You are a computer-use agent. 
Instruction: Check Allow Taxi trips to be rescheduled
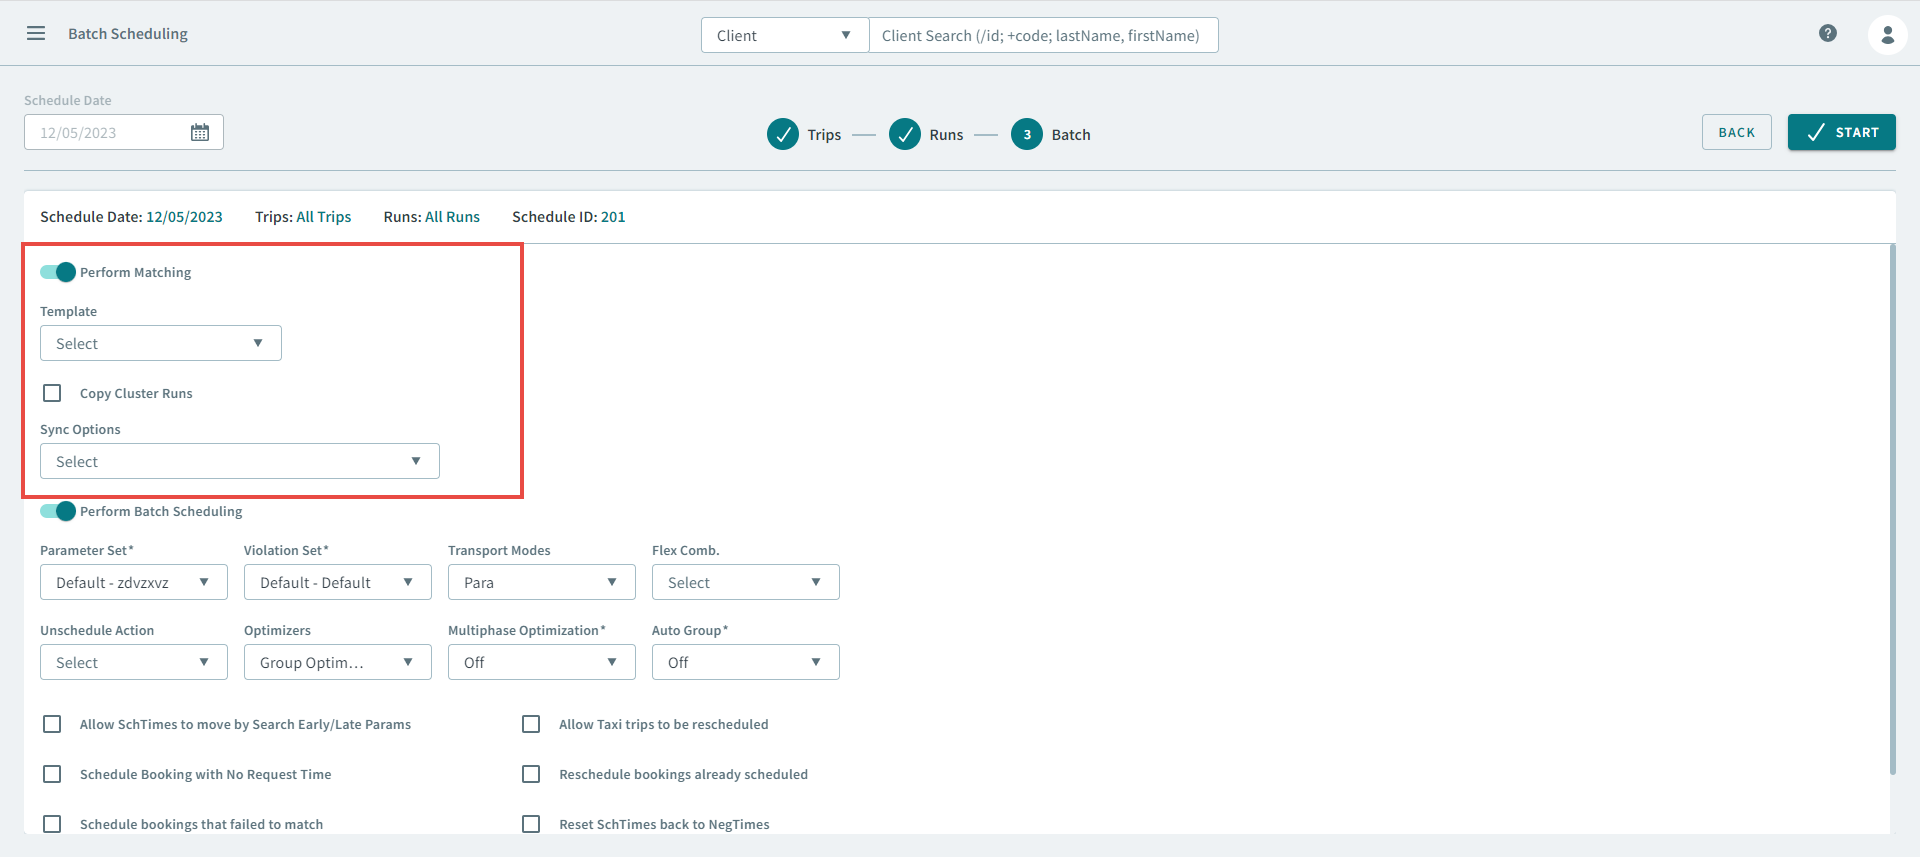[531, 724]
